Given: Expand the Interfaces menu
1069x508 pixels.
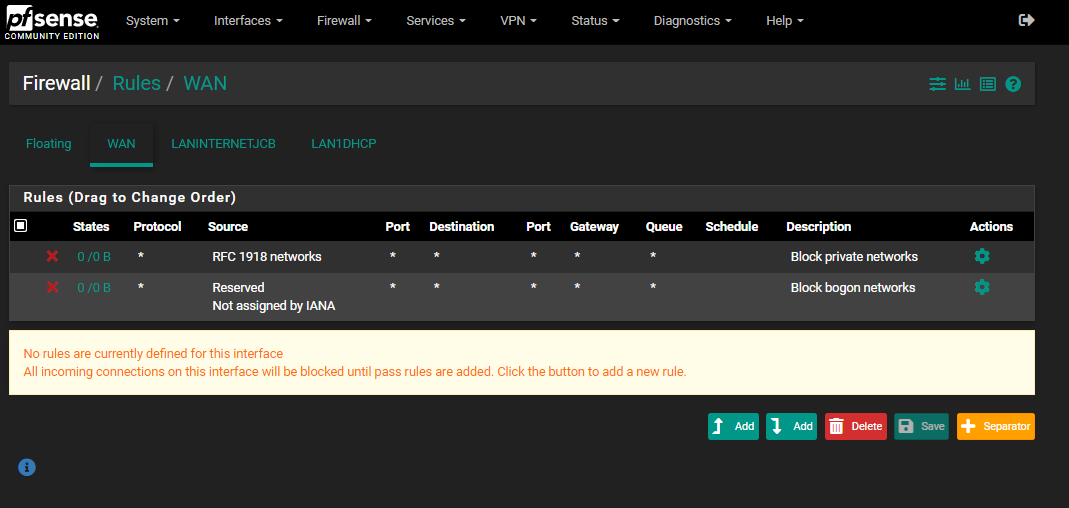Looking at the screenshot, I should (x=248, y=21).
